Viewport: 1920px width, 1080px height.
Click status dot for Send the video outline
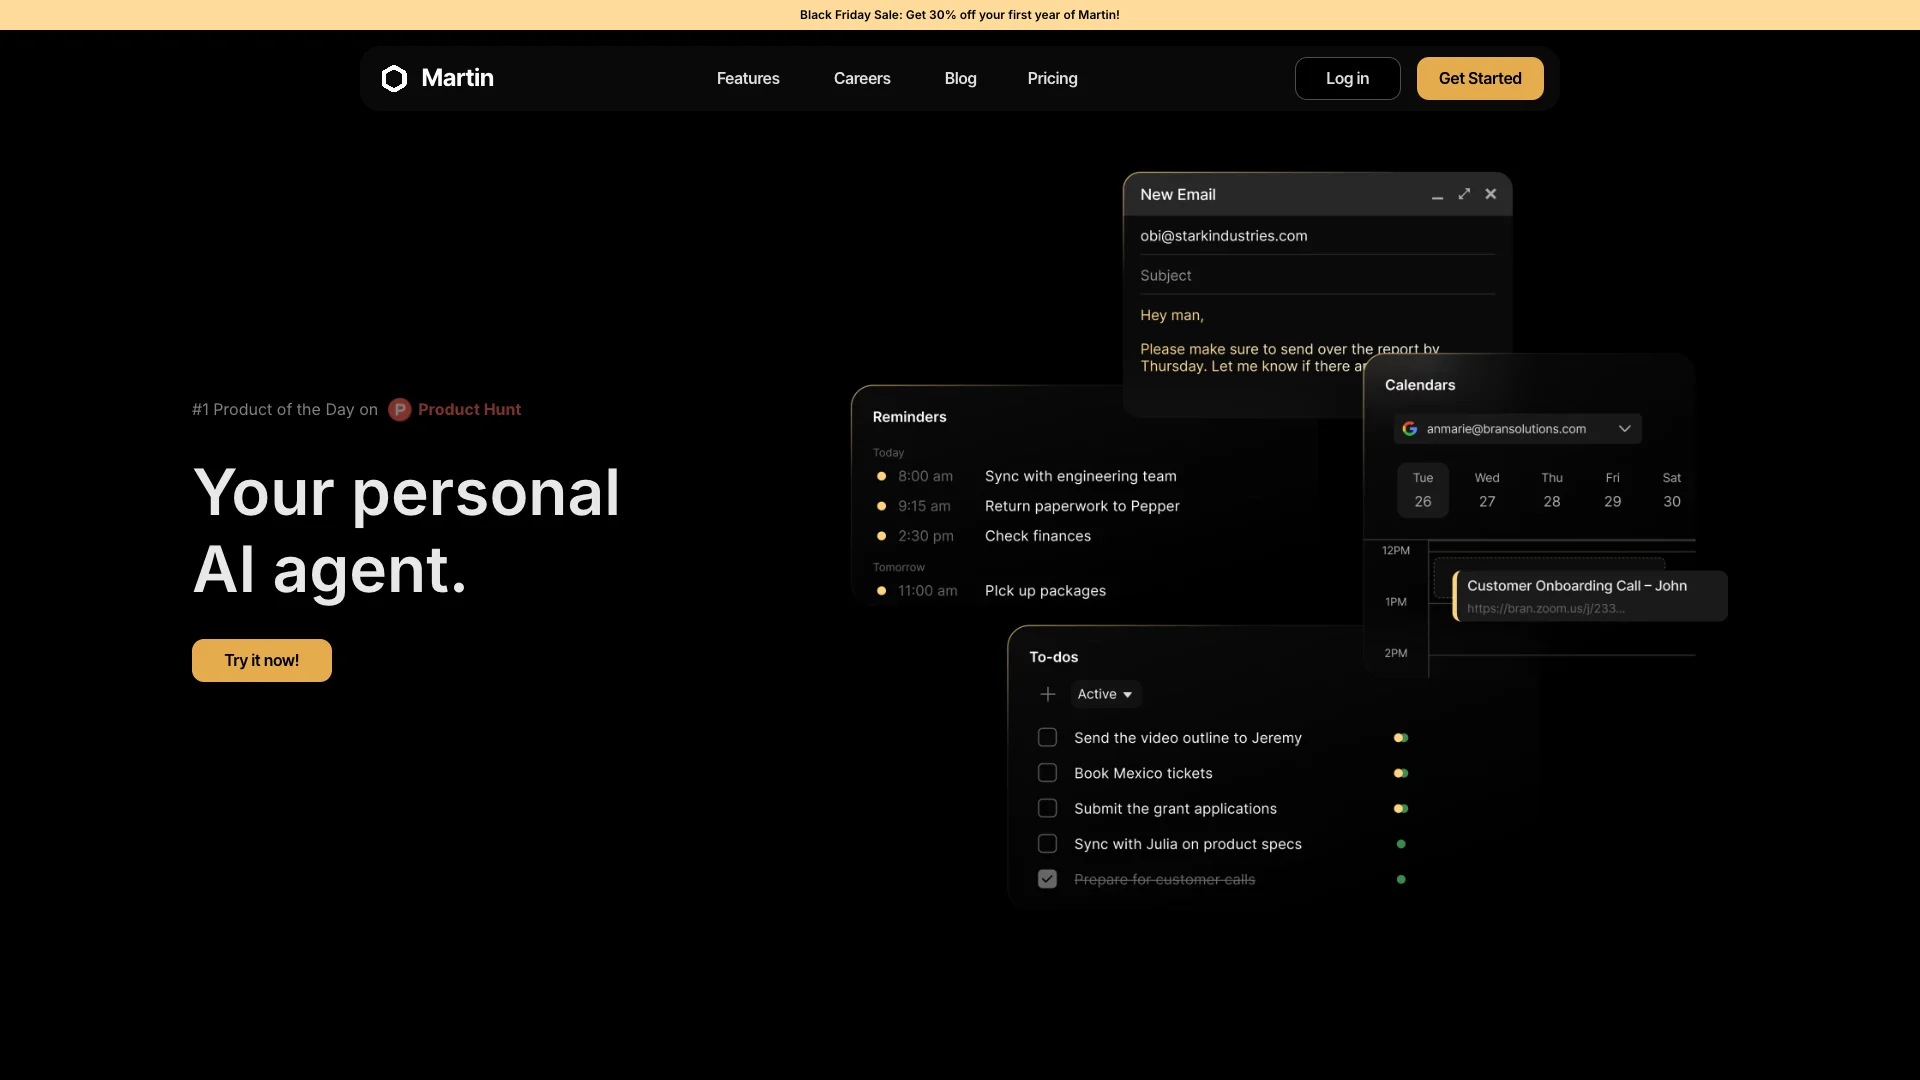click(x=1401, y=738)
